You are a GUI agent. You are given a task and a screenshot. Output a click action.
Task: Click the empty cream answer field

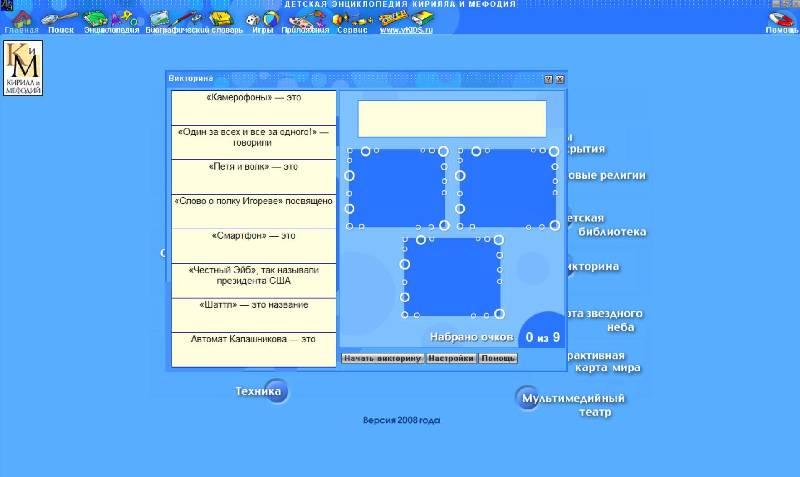452,119
